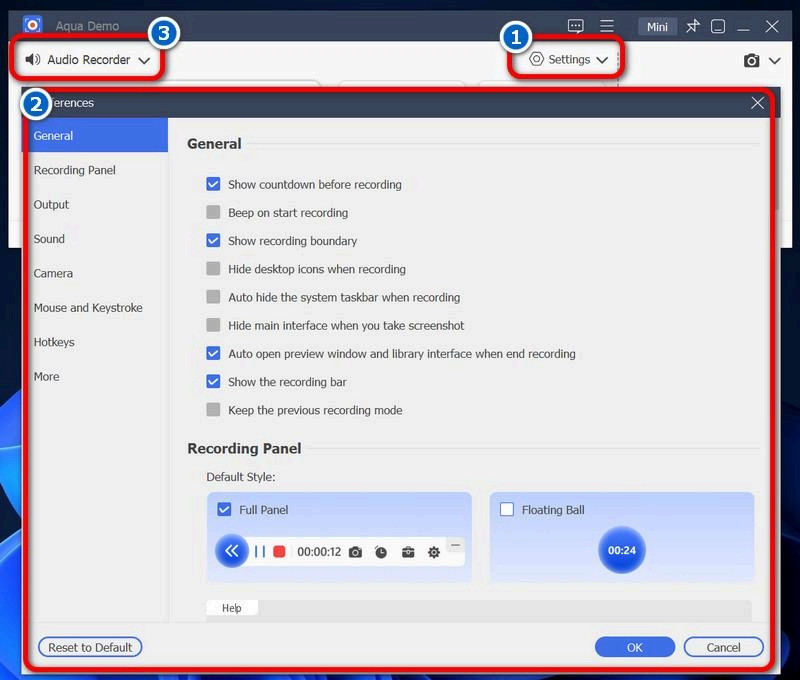The width and height of the screenshot is (800, 680).
Task: Expand the screenshot options chevron
Action: 774,61
